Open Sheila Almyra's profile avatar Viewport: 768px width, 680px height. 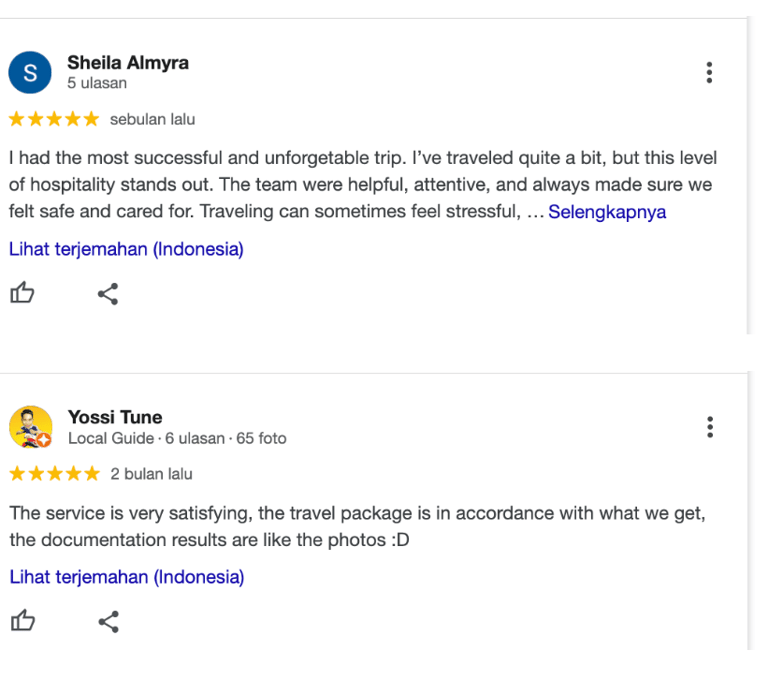(x=29, y=72)
